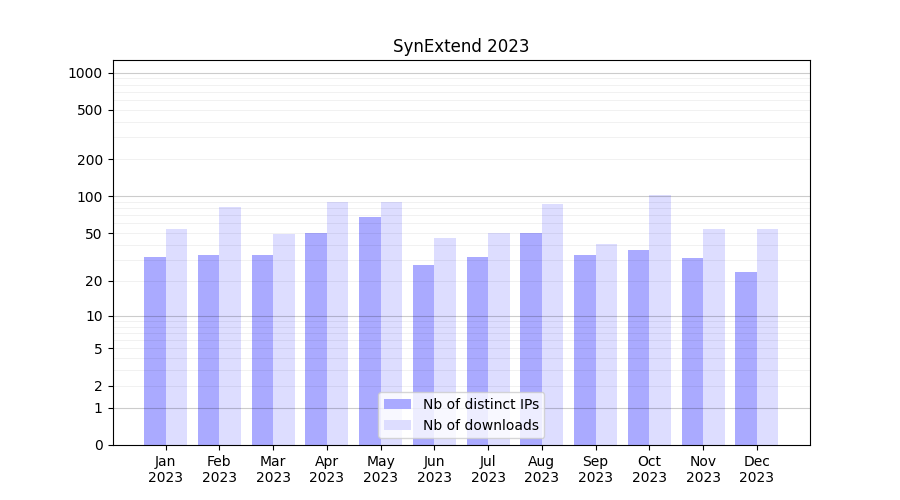Click the June 2023 downloads bar
This screenshot has height=500, width=900.
[445, 340]
